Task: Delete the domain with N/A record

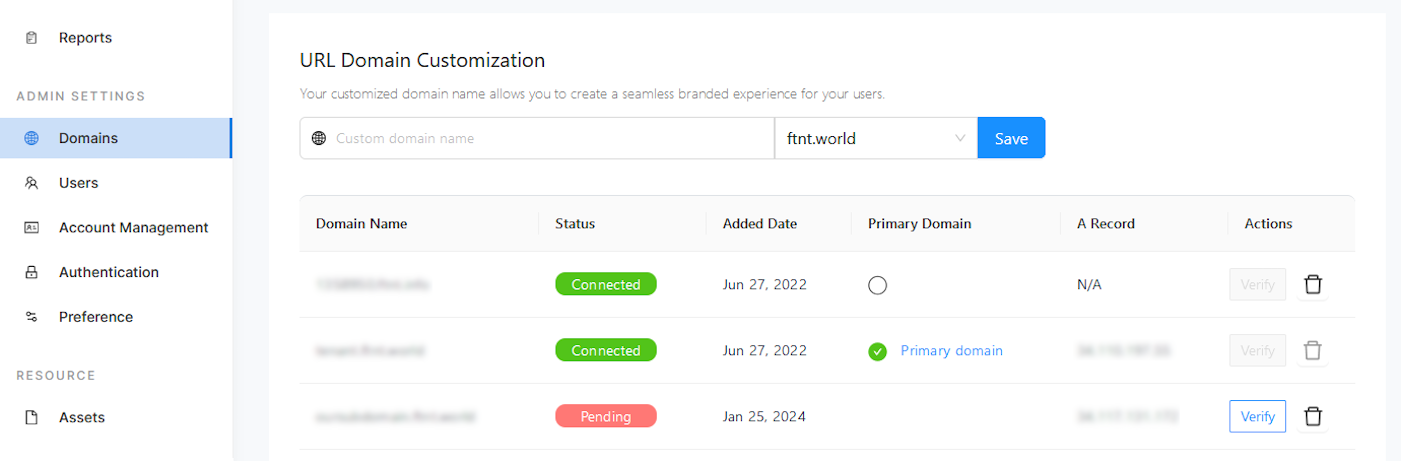Action: [x=1313, y=285]
